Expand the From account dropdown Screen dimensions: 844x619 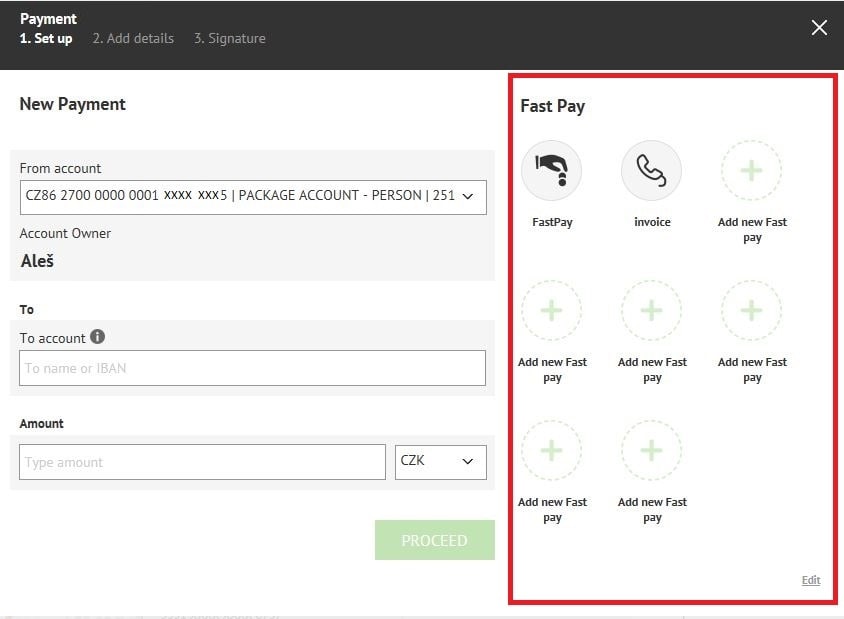[x=253, y=197]
